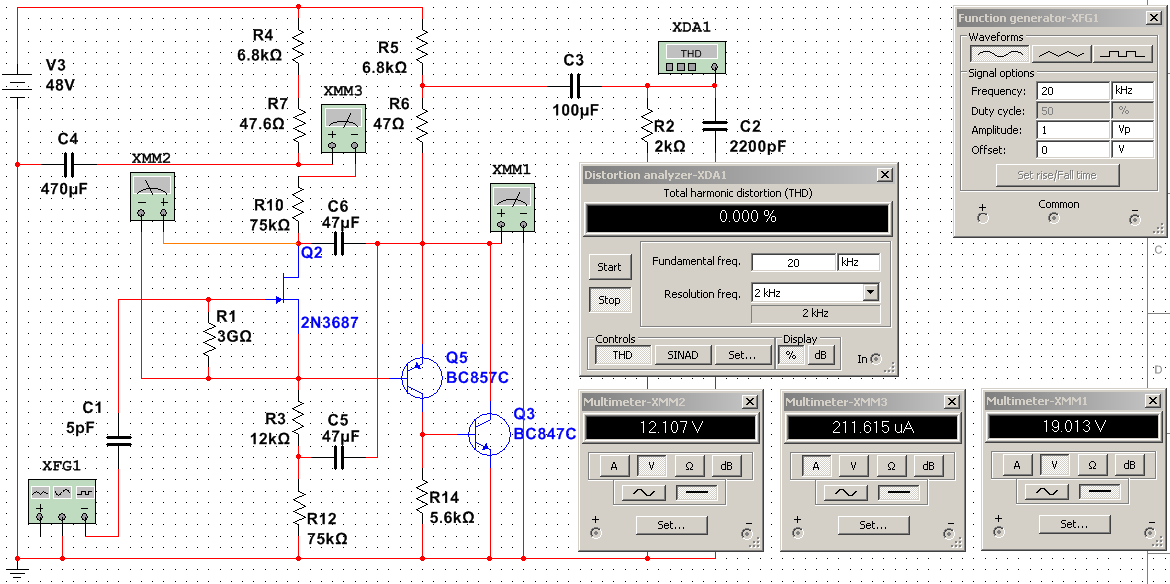
Task: Select the R1 3GΩ resistor symbol
Action: 208,339
